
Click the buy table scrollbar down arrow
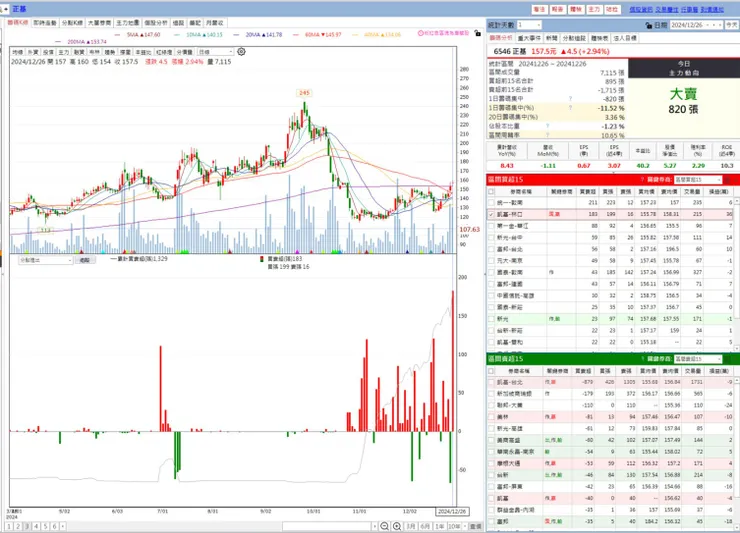tap(737, 348)
